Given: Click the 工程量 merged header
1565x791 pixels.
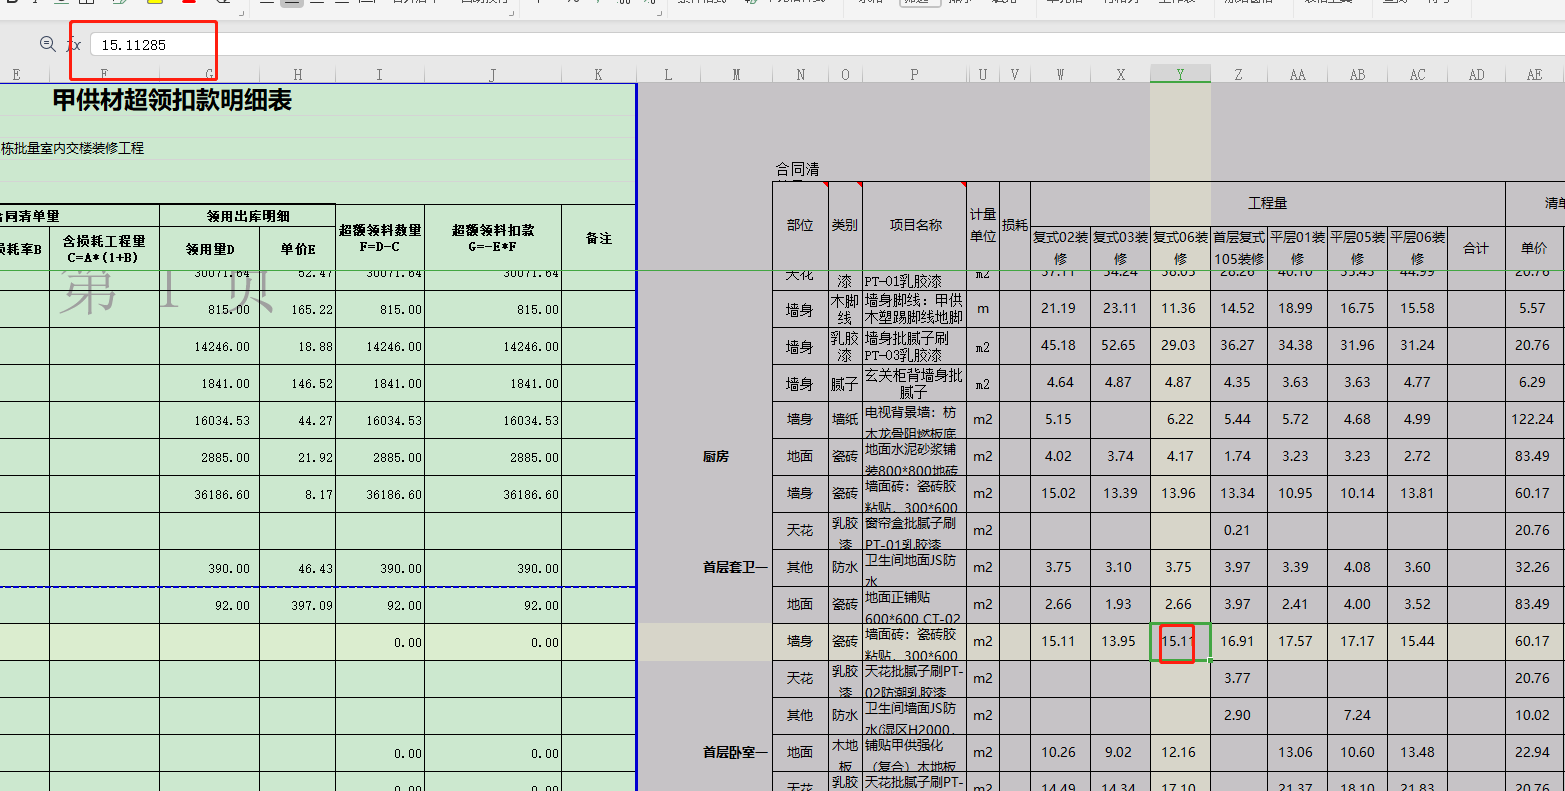Looking at the screenshot, I should (x=1267, y=203).
